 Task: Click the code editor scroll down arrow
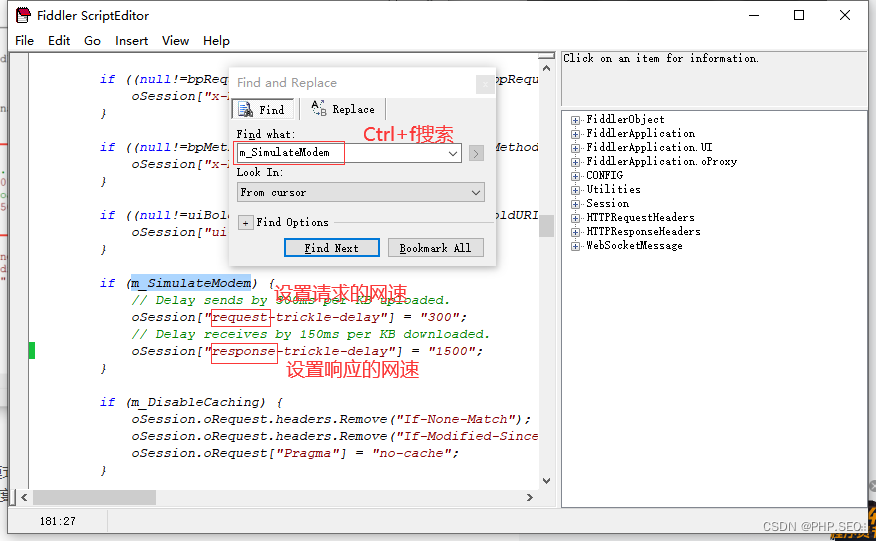click(x=546, y=481)
